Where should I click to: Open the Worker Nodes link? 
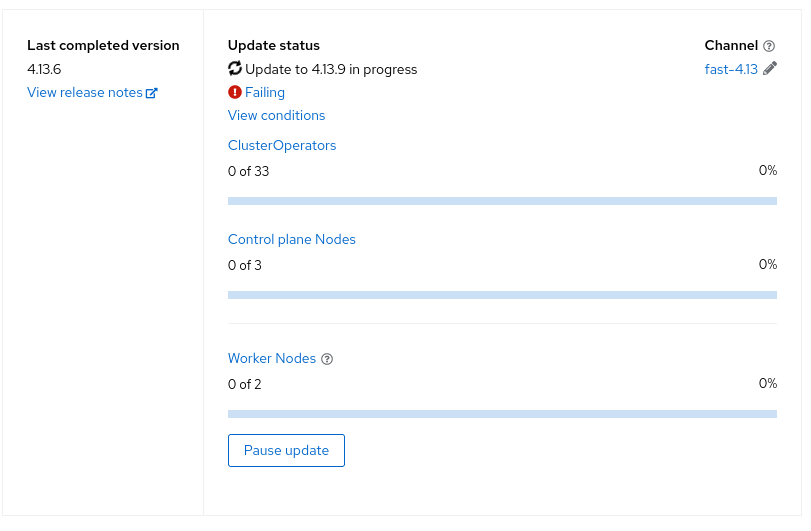coord(272,358)
